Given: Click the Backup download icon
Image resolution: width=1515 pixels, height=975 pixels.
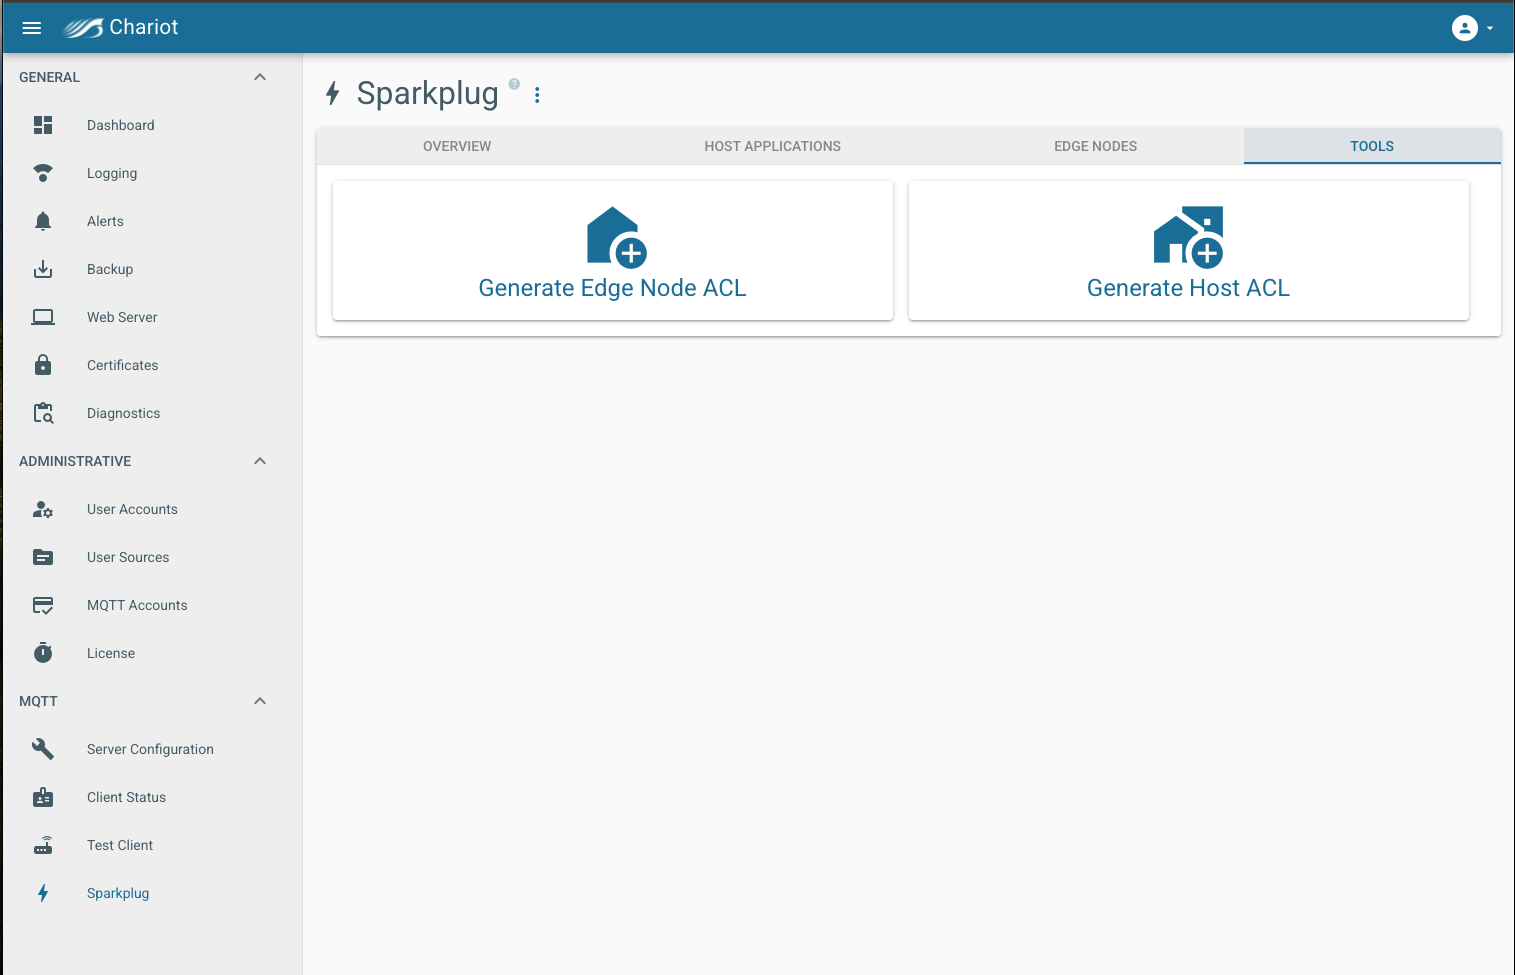Looking at the screenshot, I should click(43, 269).
